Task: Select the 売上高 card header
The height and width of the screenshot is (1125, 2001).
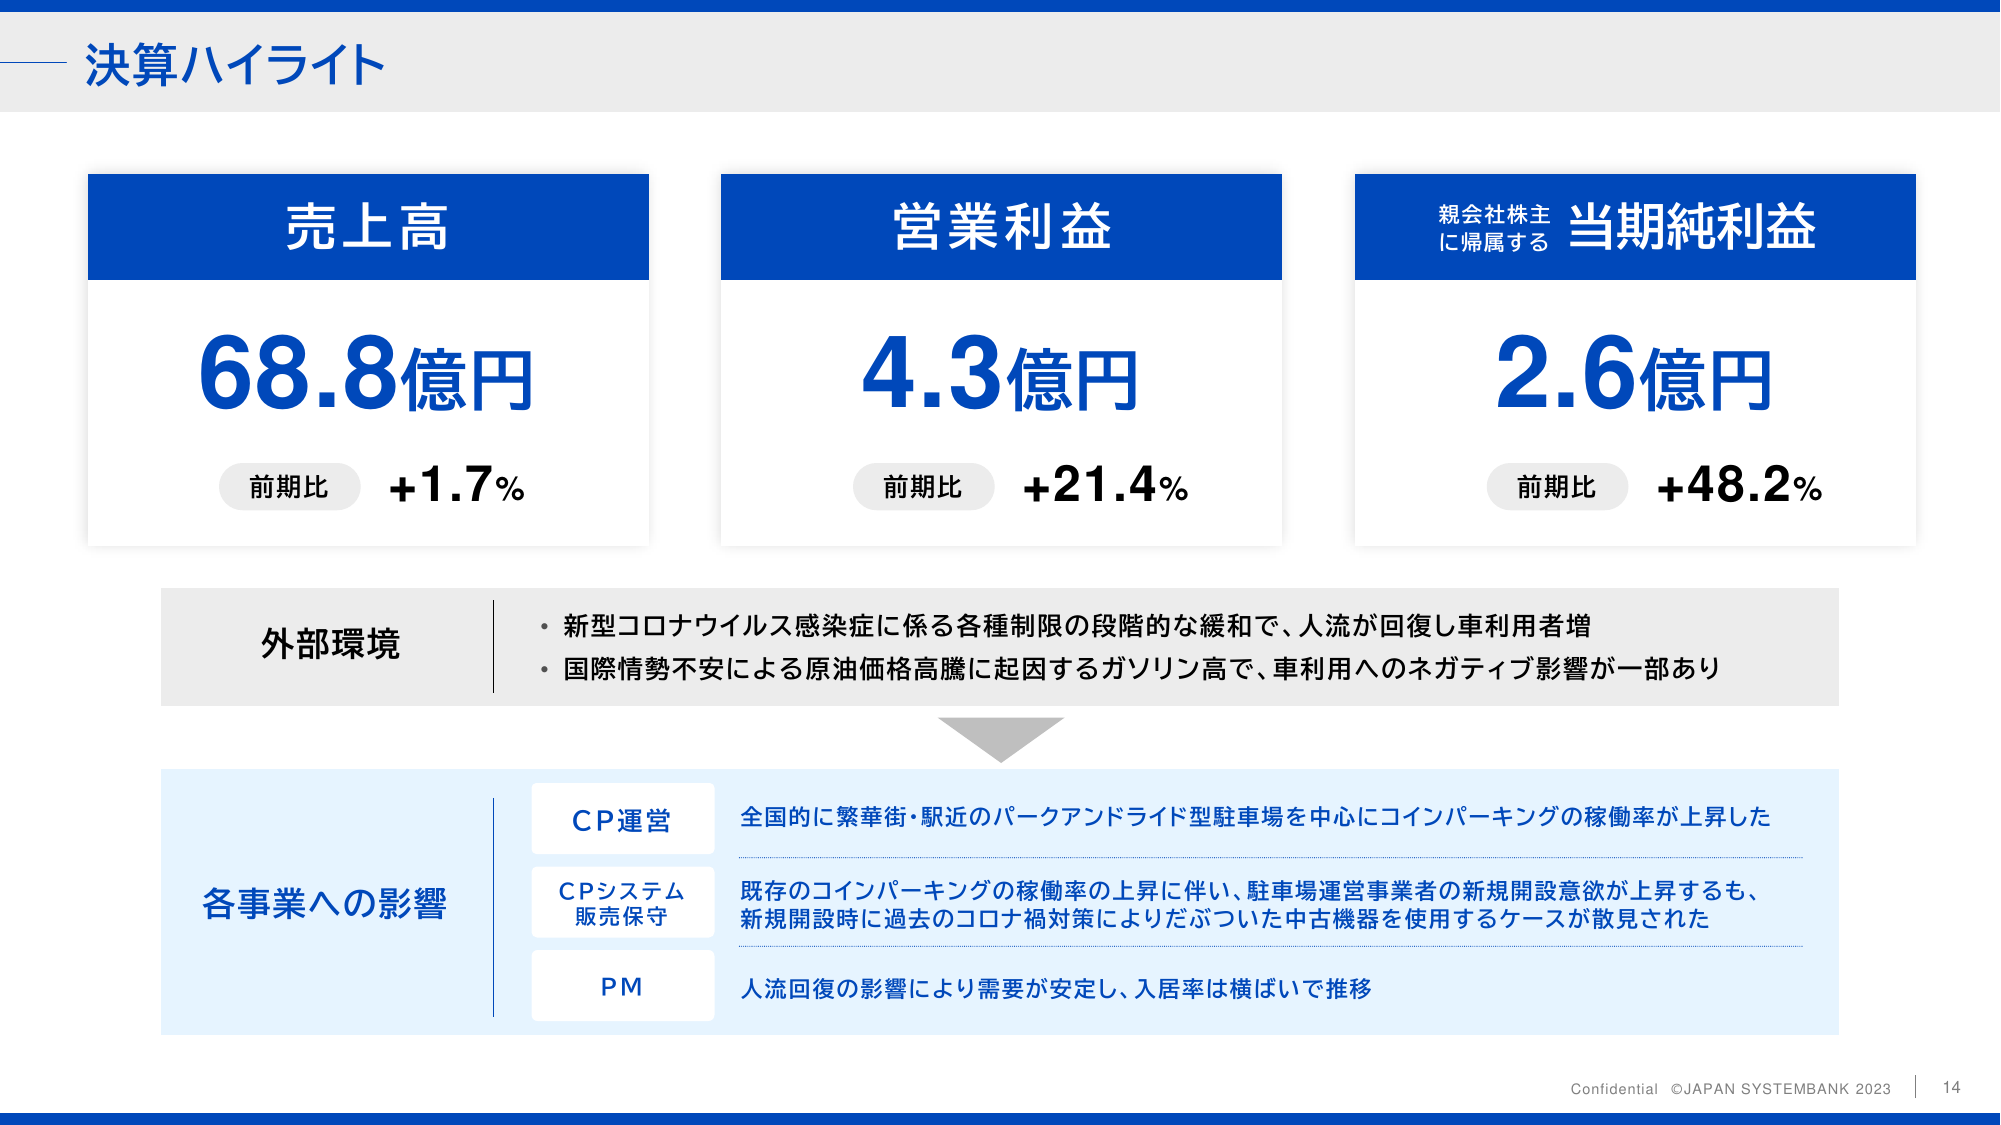Action: (368, 227)
